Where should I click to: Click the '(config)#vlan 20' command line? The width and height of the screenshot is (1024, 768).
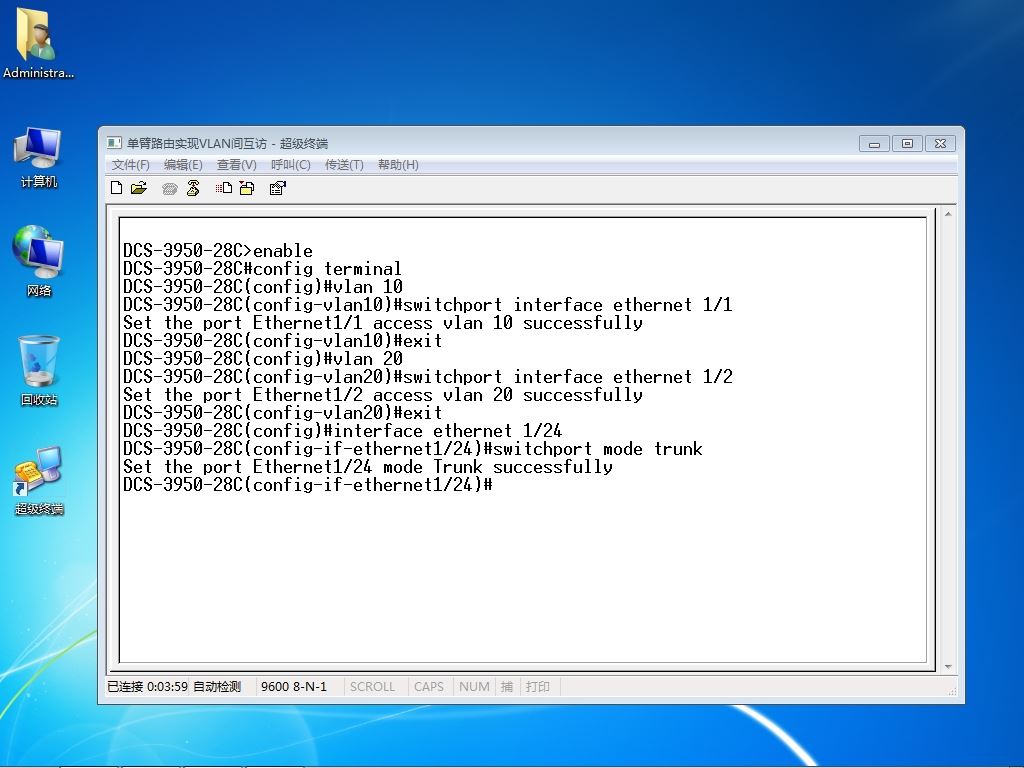coord(263,359)
